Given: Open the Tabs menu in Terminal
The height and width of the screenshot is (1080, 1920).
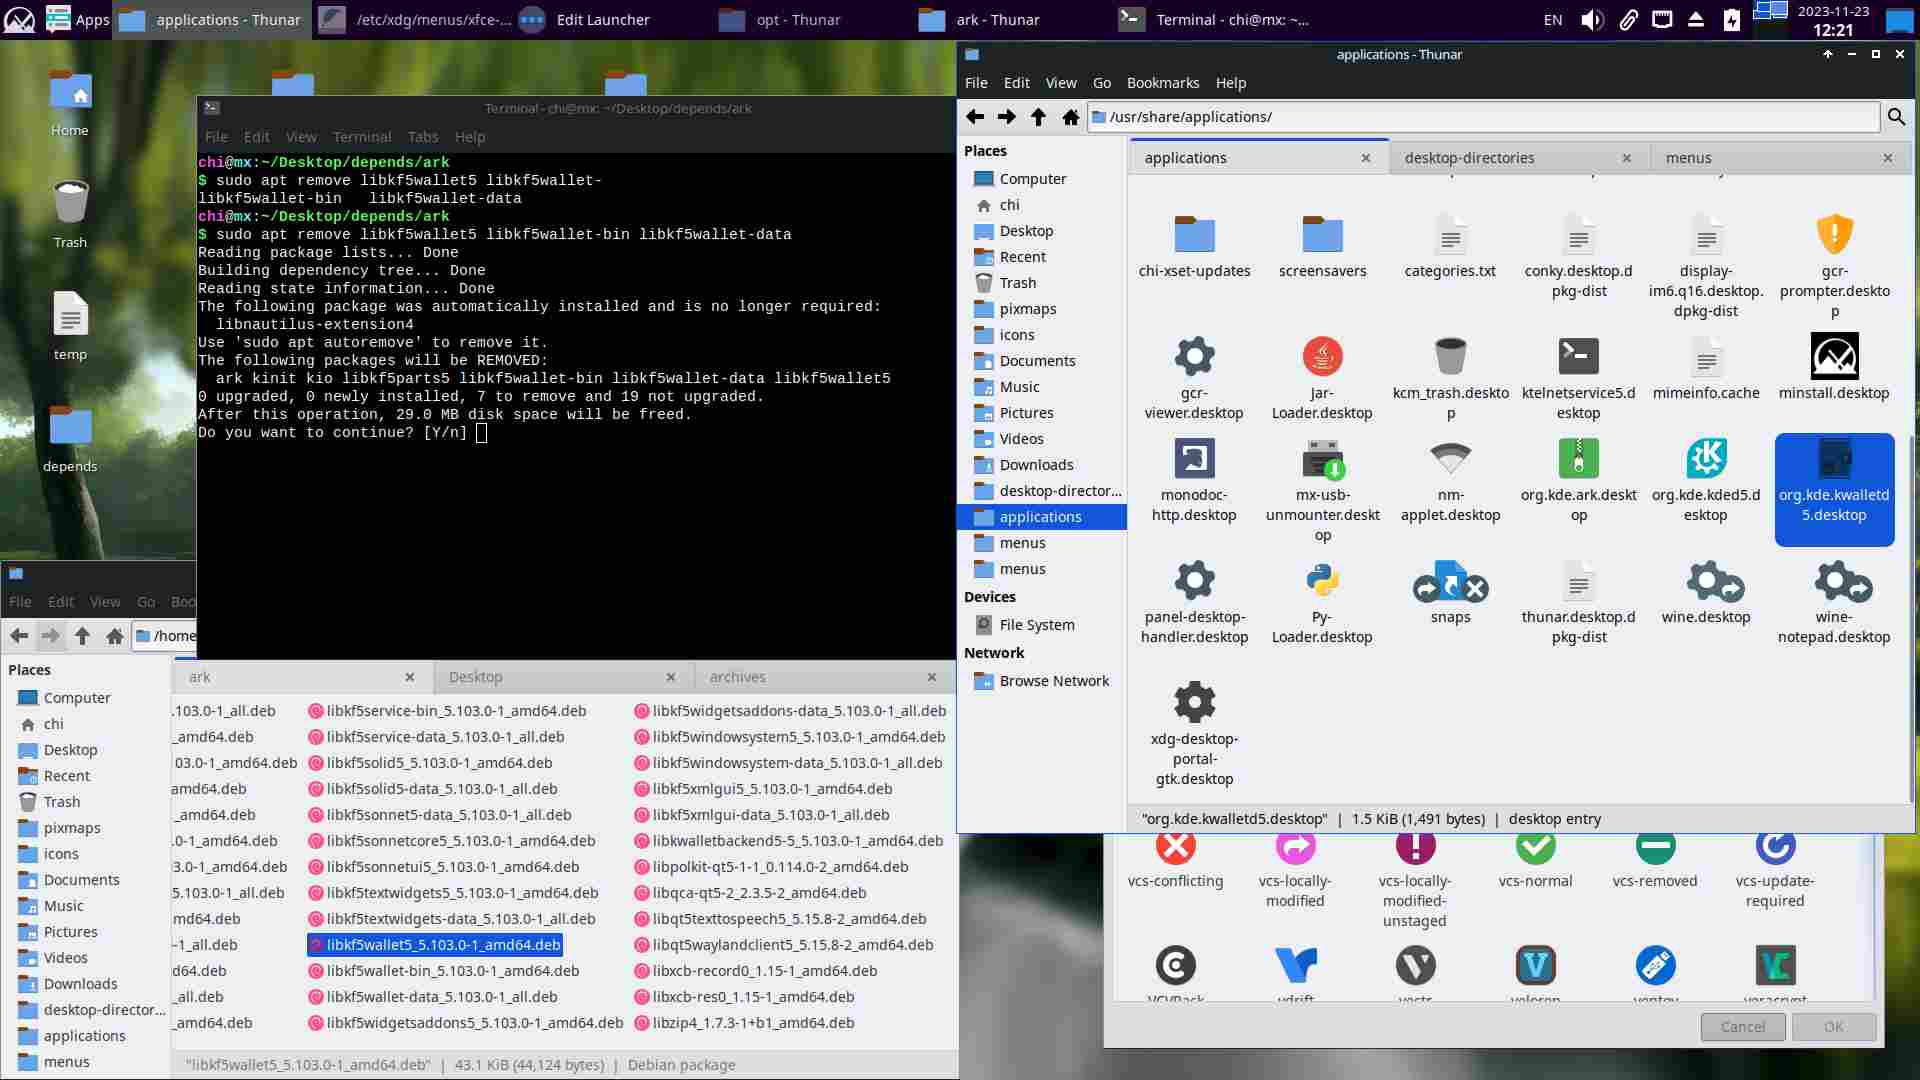Looking at the screenshot, I should (x=422, y=137).
